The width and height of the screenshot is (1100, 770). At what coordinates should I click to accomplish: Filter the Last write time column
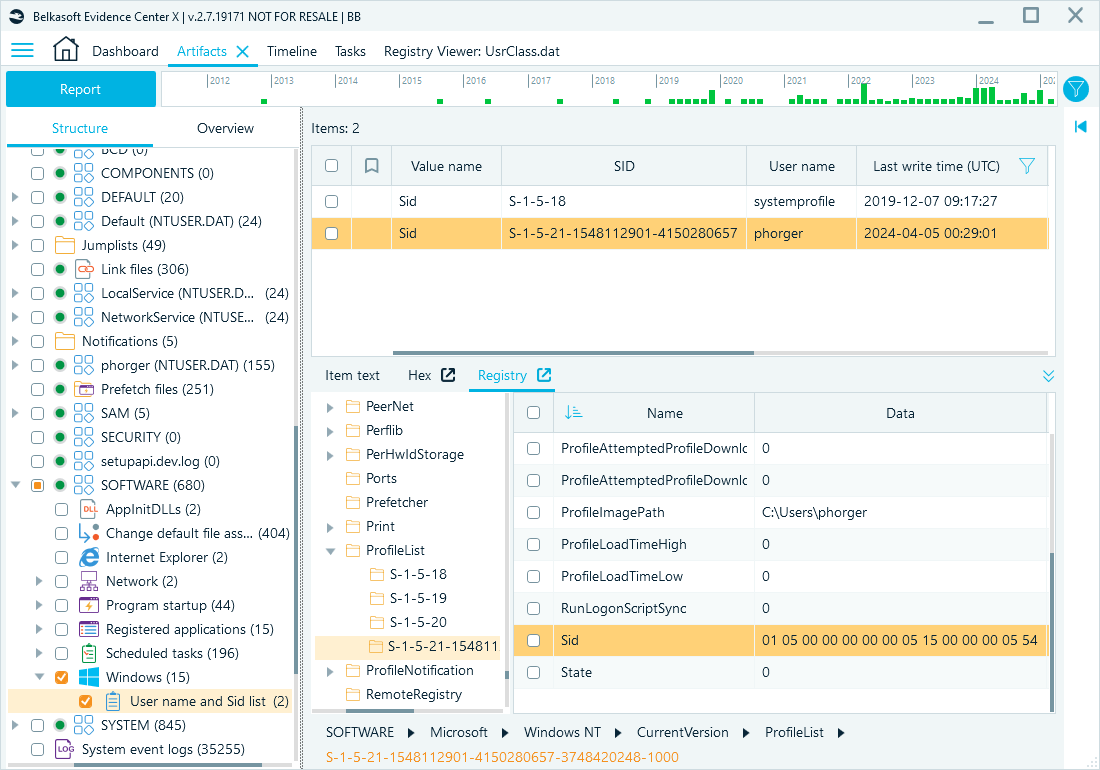coord(1026,166)
